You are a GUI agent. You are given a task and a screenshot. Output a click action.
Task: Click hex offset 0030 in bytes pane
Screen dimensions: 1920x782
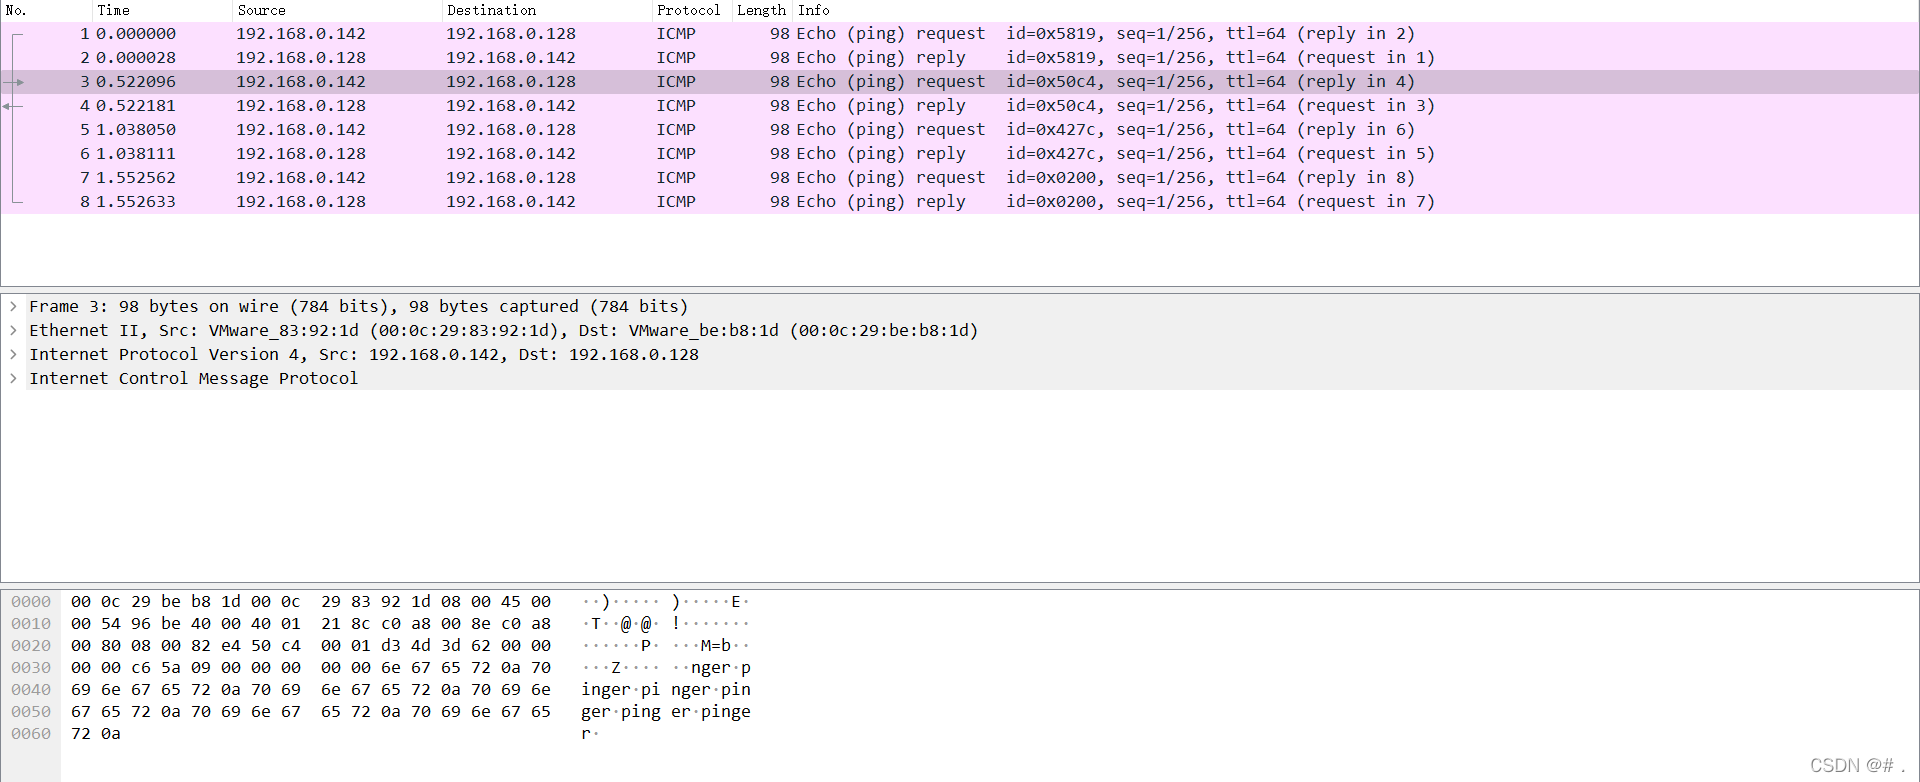31,668
